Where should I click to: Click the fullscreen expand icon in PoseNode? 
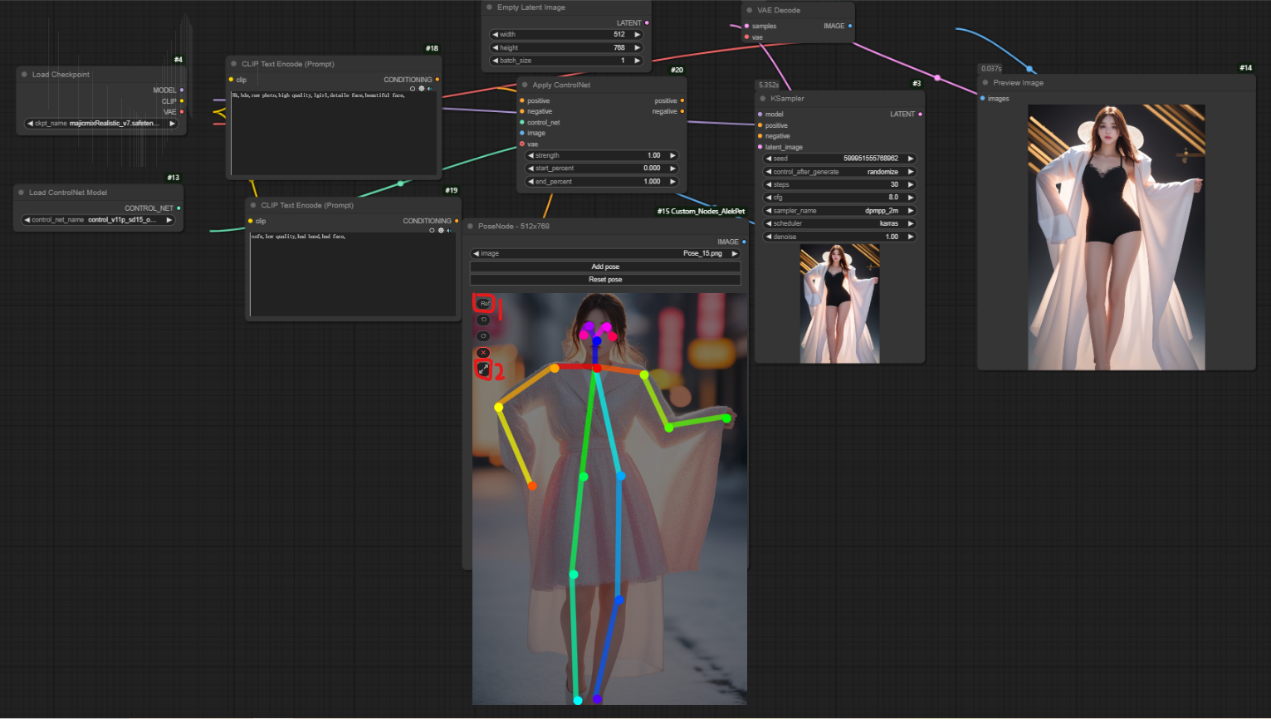484,370
